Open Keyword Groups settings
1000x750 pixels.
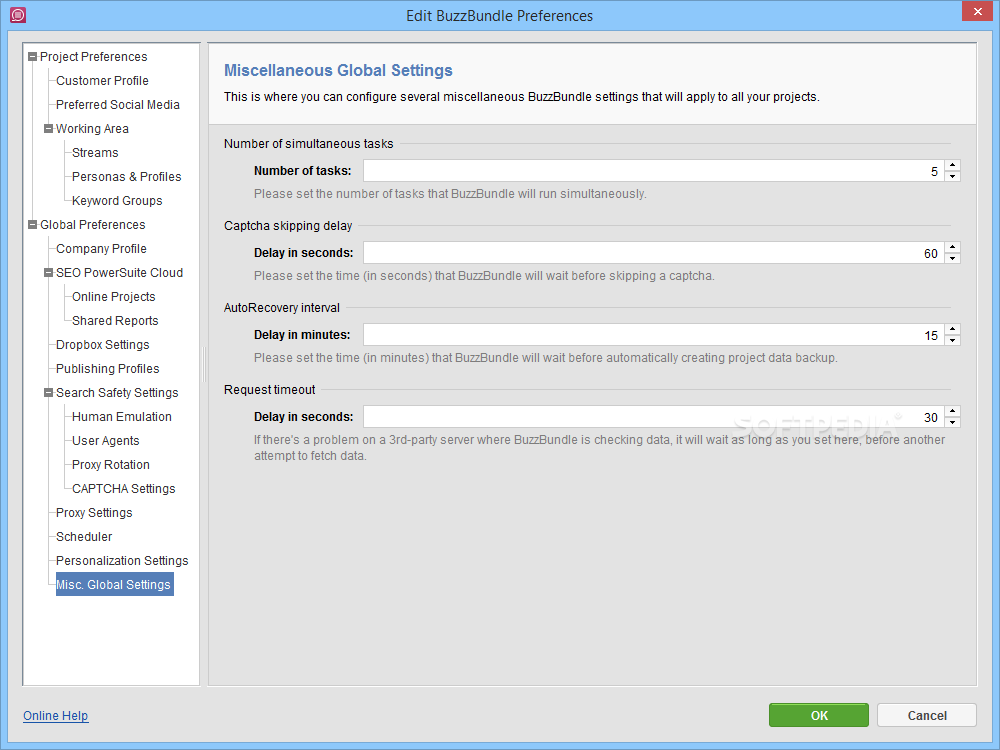[x=117, y=201]
